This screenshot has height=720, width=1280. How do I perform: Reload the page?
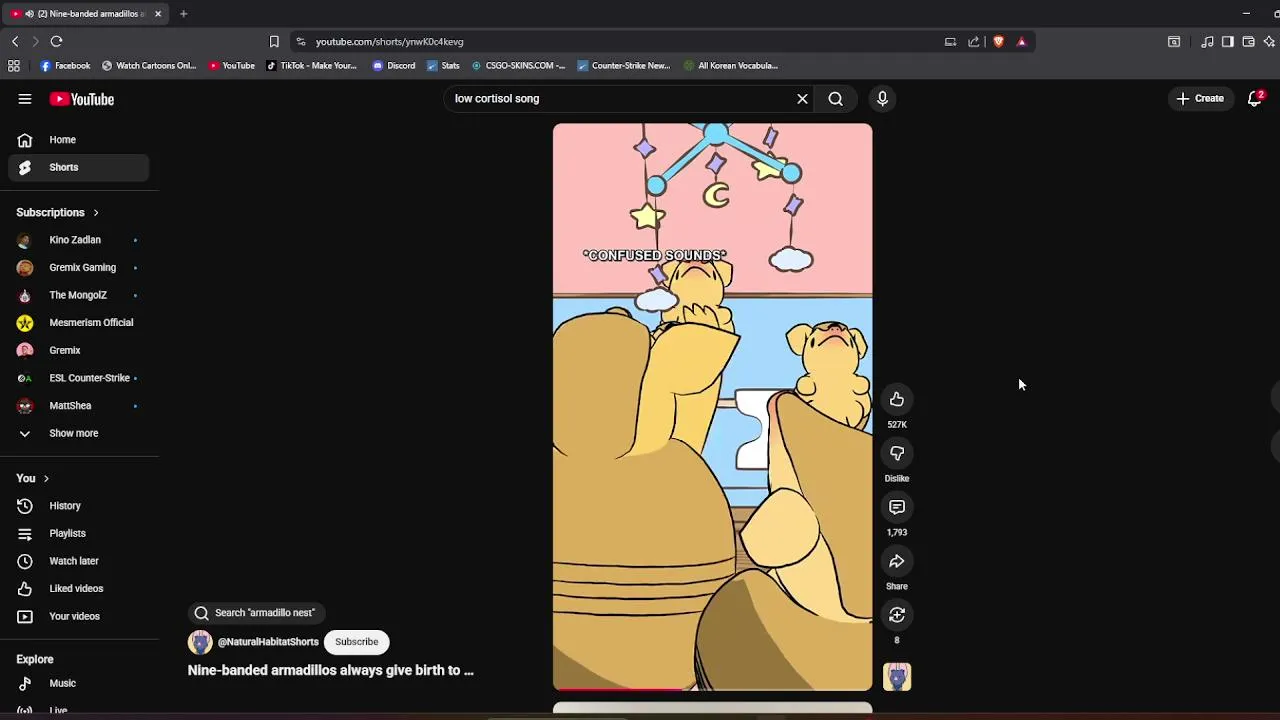(57, 41)
